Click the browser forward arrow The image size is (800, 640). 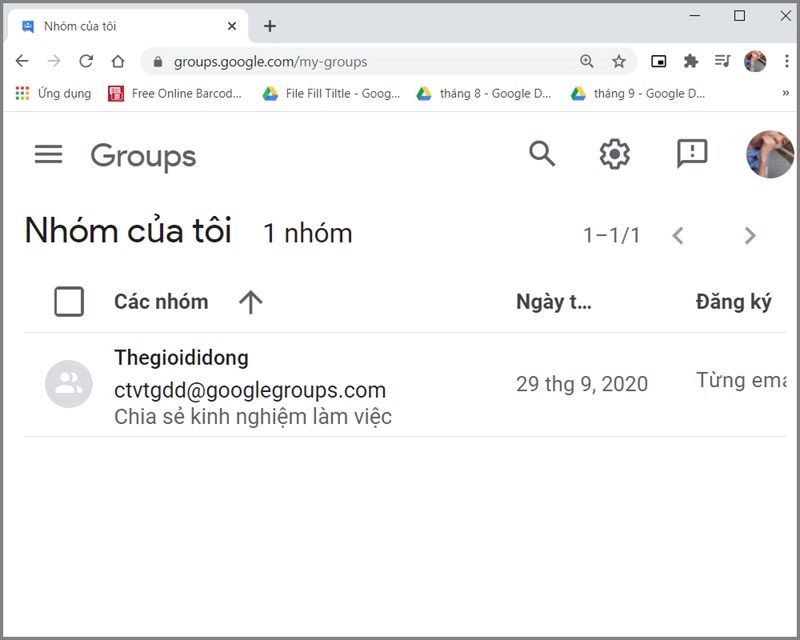click(x=54, y=61)
